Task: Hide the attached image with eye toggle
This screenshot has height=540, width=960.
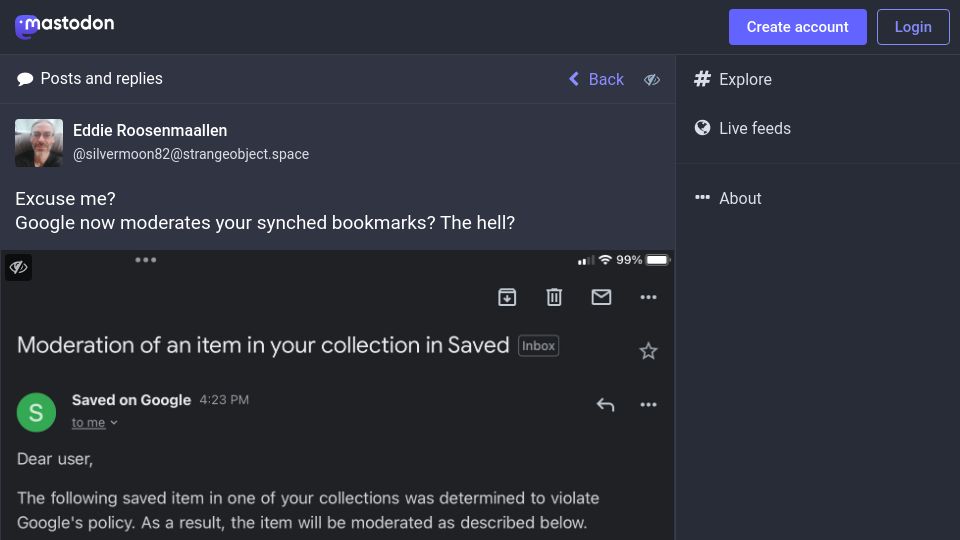Action: [x=18, y=267]
